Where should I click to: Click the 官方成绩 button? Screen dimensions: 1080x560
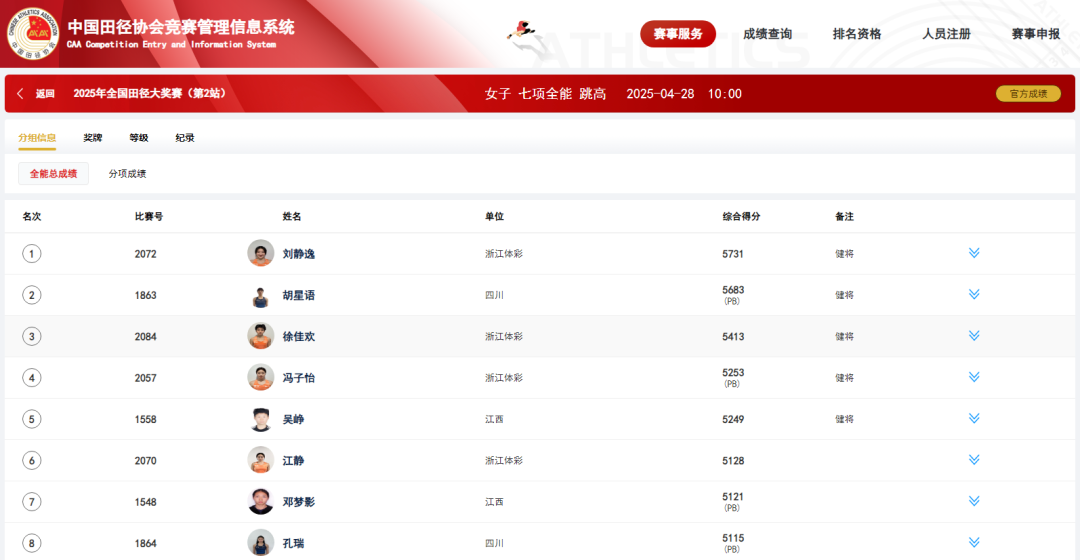click(x=1028, y=94)
